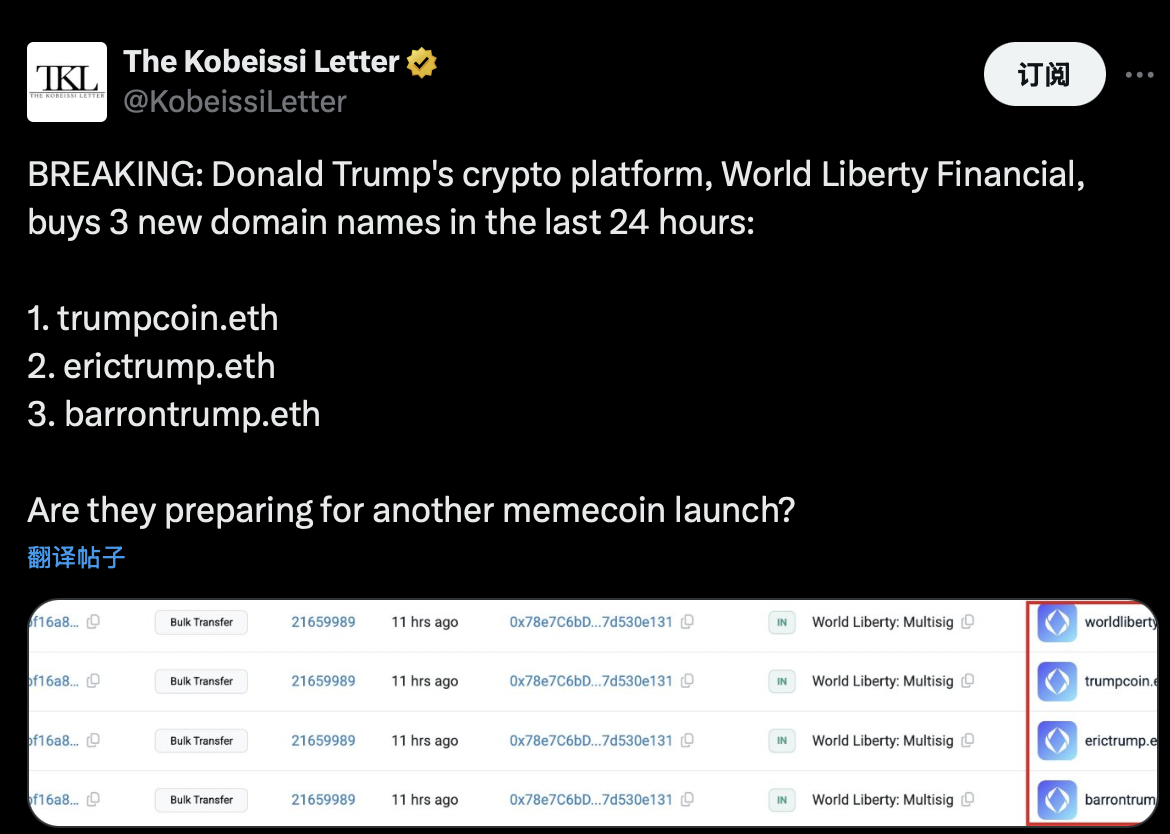Click the TKL profile avatar
Image resolution: width=1170 pixels, height=834 pixels.
67,82
